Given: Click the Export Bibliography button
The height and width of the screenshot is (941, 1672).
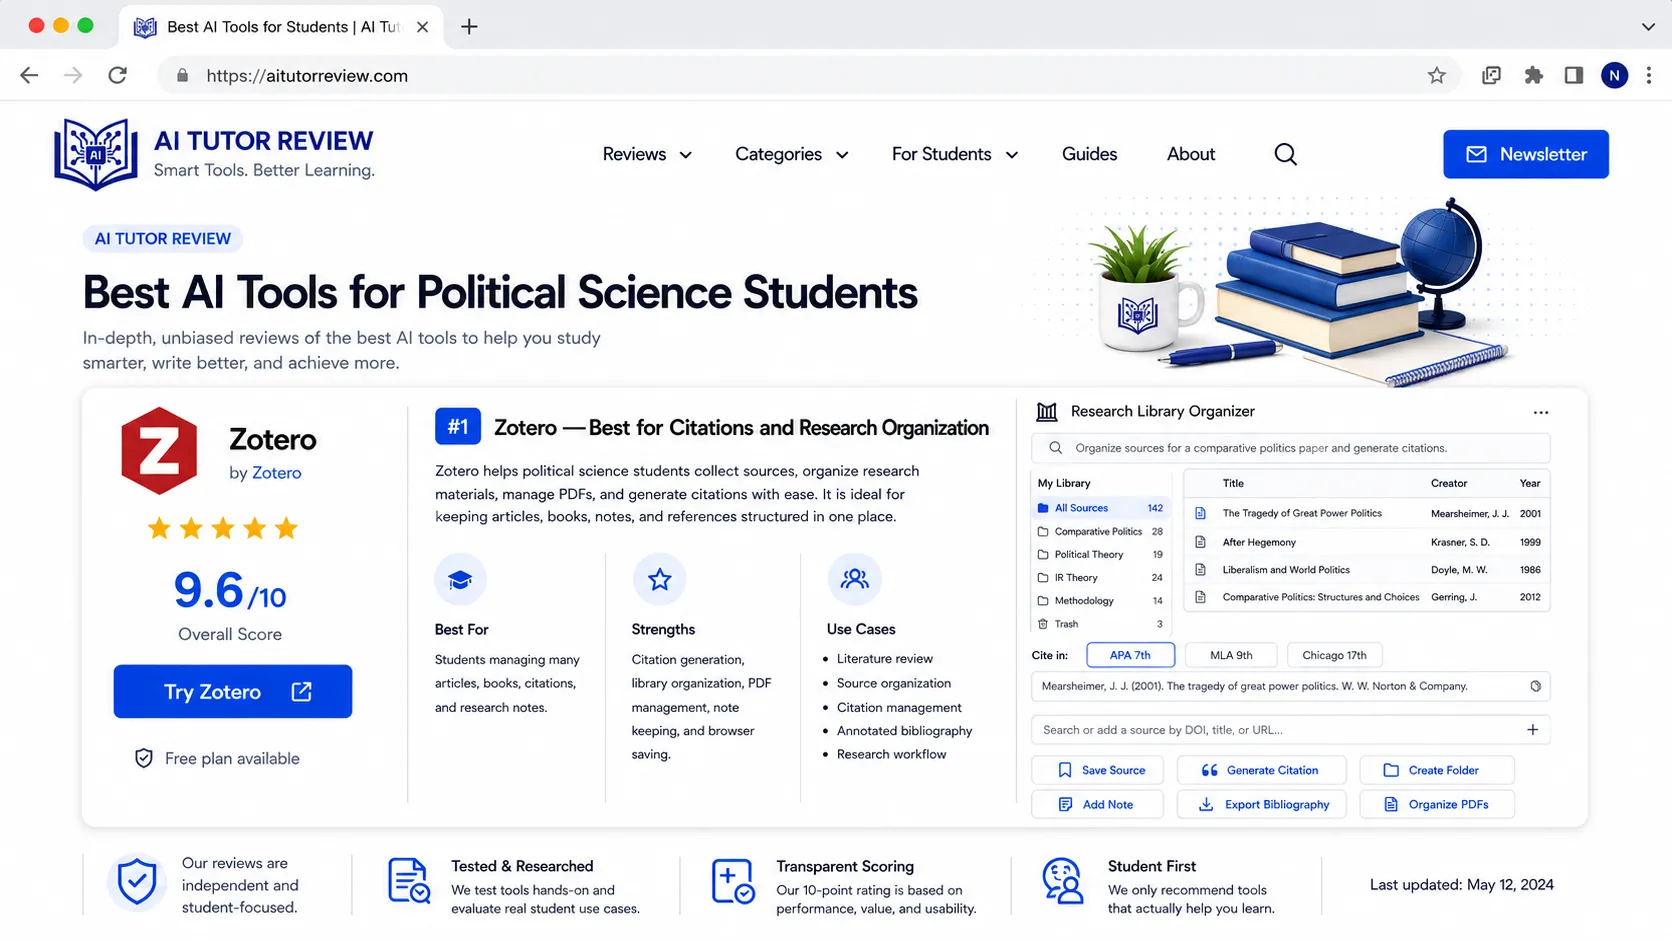Looking at the screenshot, I should coord(1261,804).
